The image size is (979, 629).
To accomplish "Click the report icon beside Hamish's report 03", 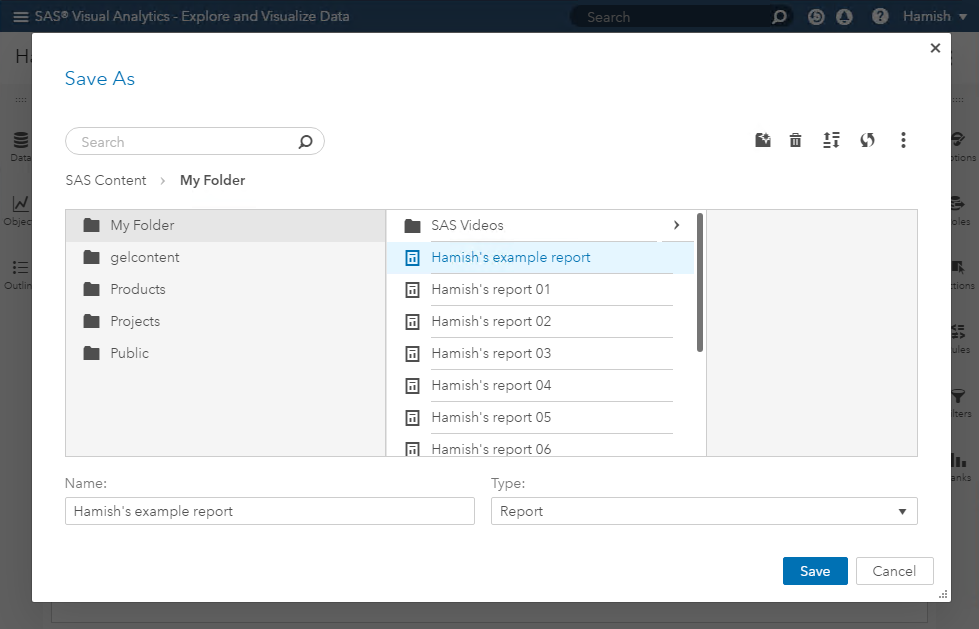I will point(411,354).
